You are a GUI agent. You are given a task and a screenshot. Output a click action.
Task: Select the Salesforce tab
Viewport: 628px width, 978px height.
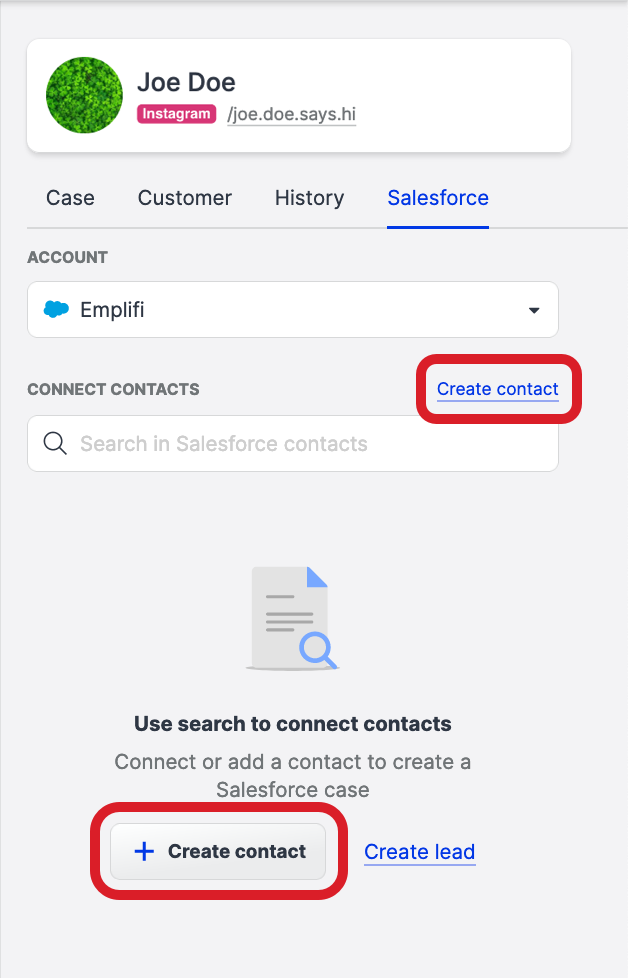point(437,198)
